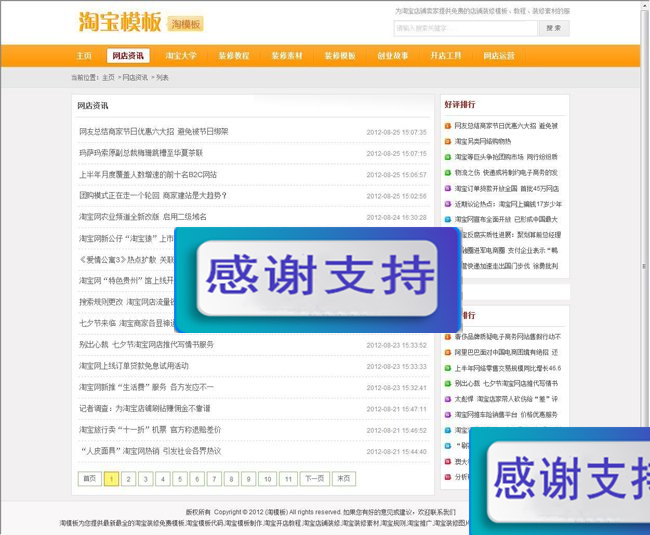The width and height of the screenshot is (650, 535).
Task: Open article 淘宝网上线订单贷款免息试用活动
Action: point(133,366)
